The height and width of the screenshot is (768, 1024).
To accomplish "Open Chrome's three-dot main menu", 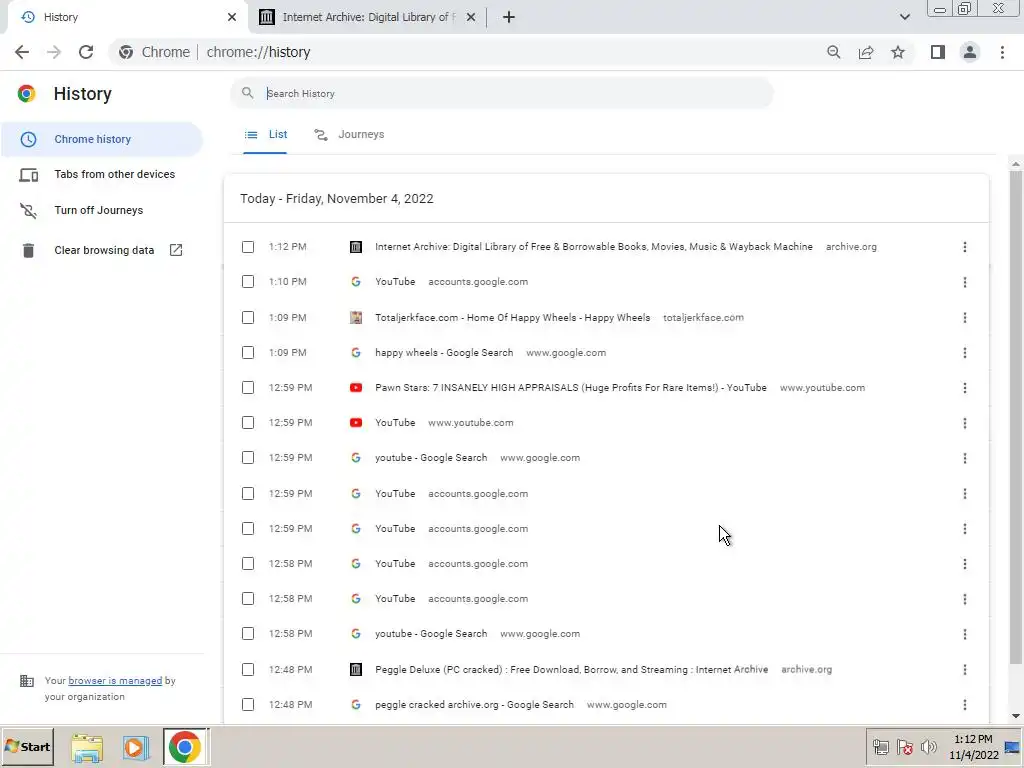I will click(1002, 52).
